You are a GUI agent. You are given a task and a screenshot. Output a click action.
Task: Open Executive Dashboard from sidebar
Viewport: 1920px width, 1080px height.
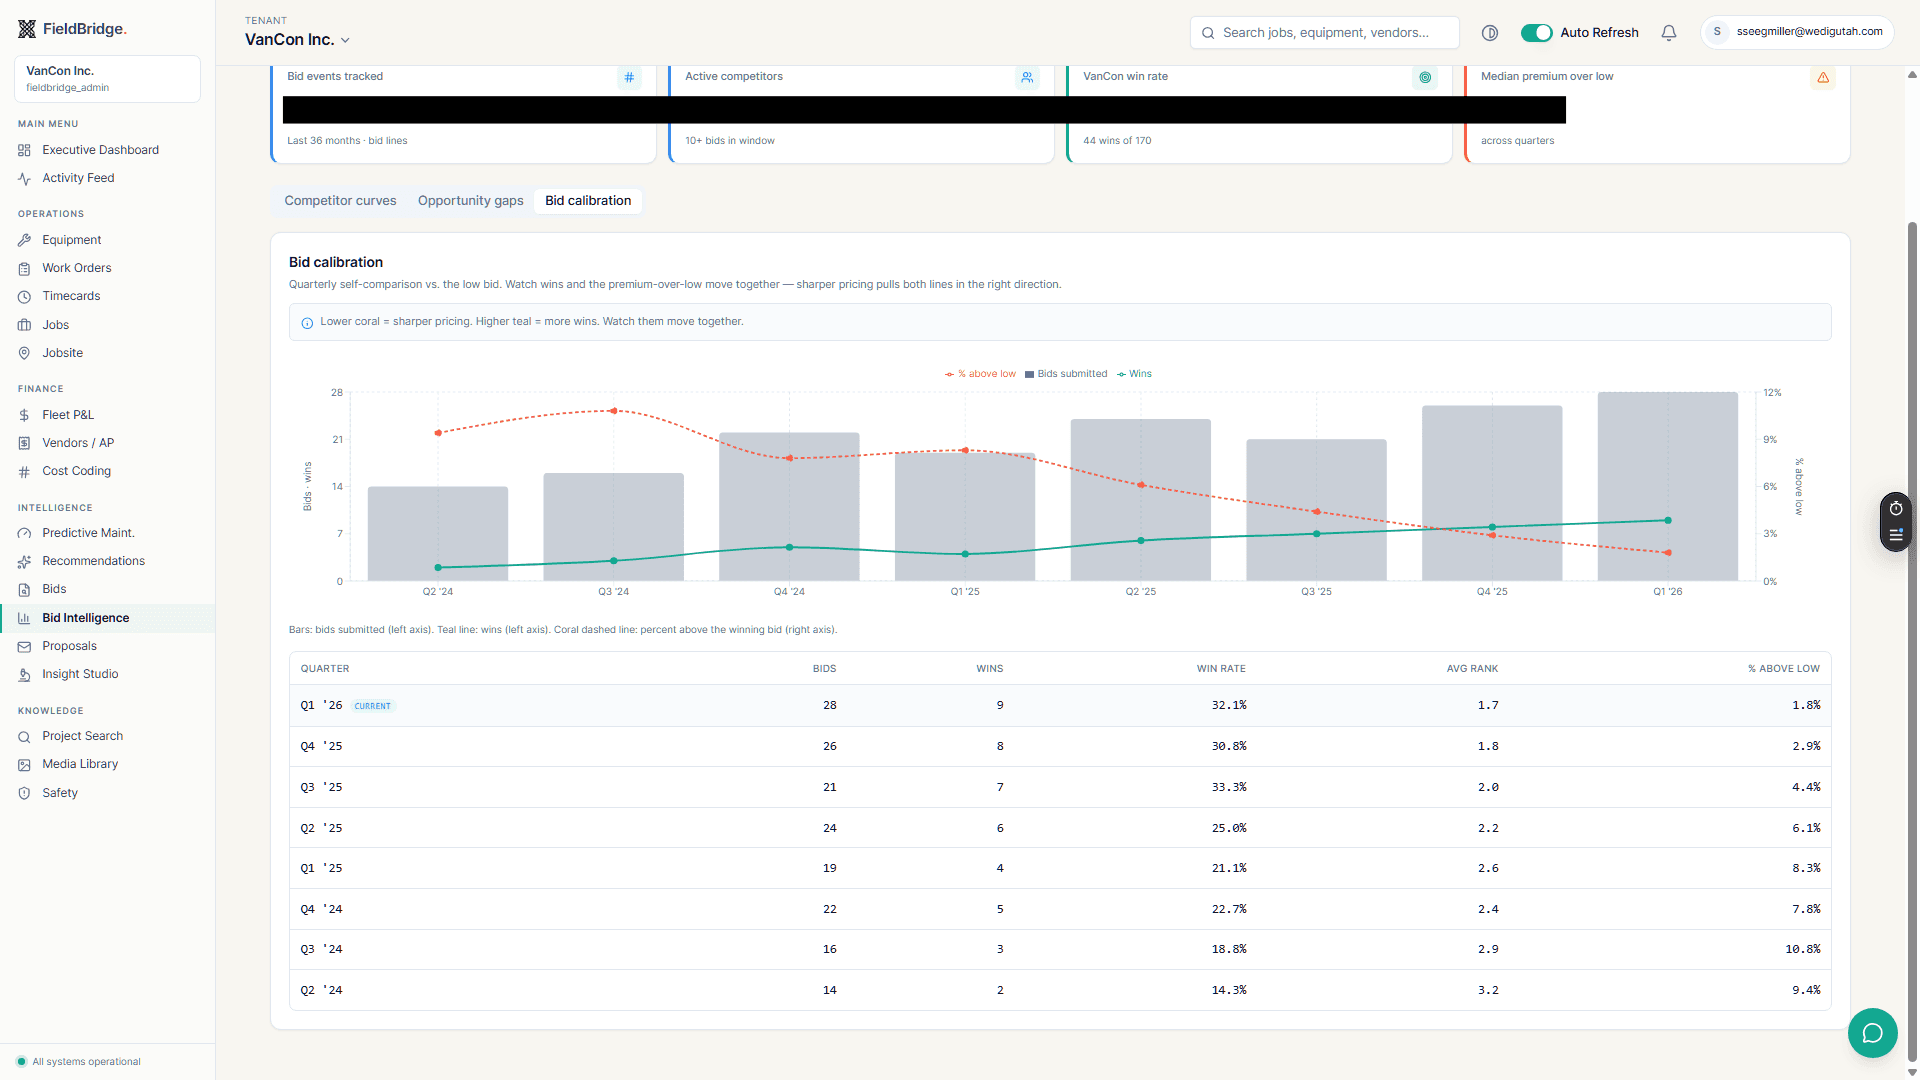[x=100, y=150]
